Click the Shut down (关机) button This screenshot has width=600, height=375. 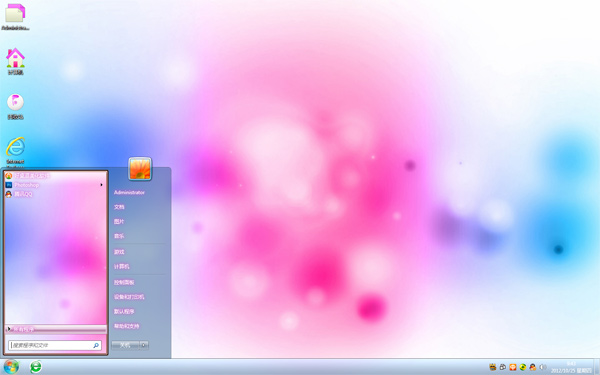[125, 345]
